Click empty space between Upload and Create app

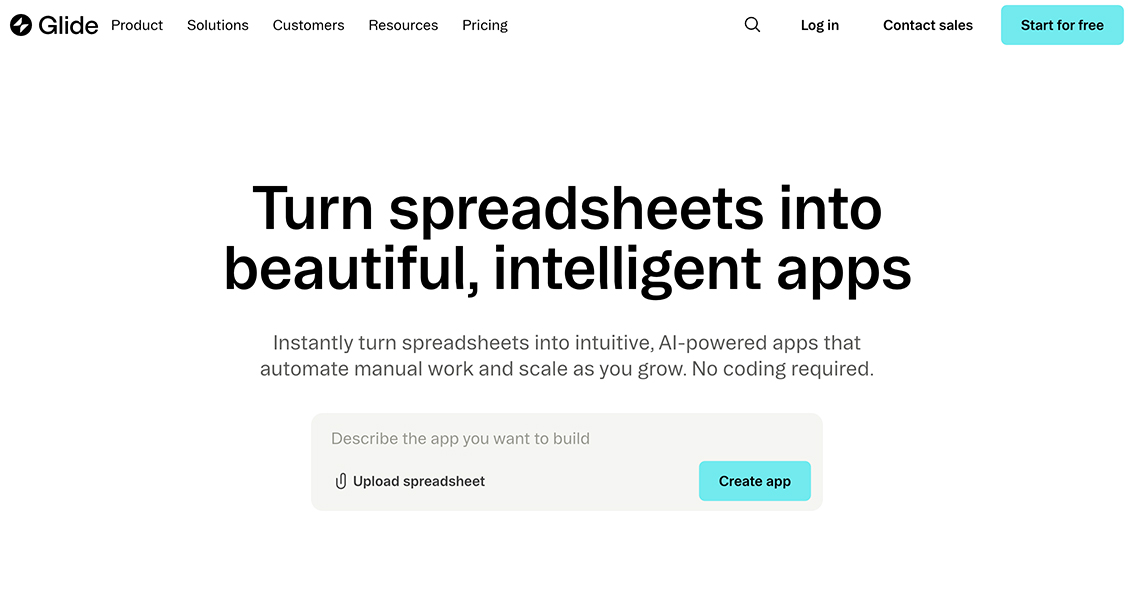(x=590, y=481)
